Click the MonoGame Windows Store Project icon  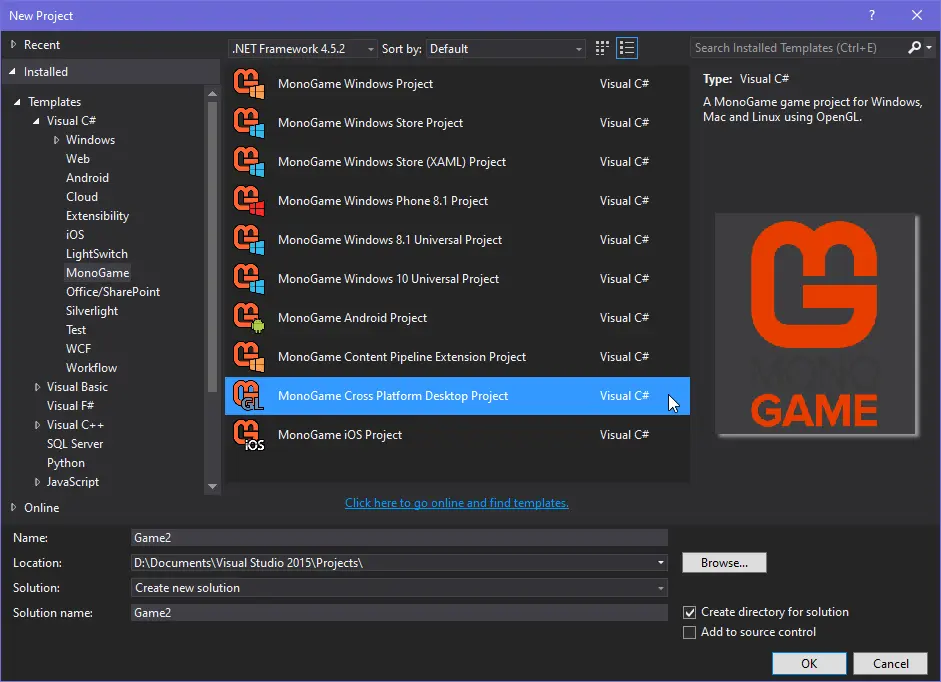pyautogui.click(x=249, y=122)
